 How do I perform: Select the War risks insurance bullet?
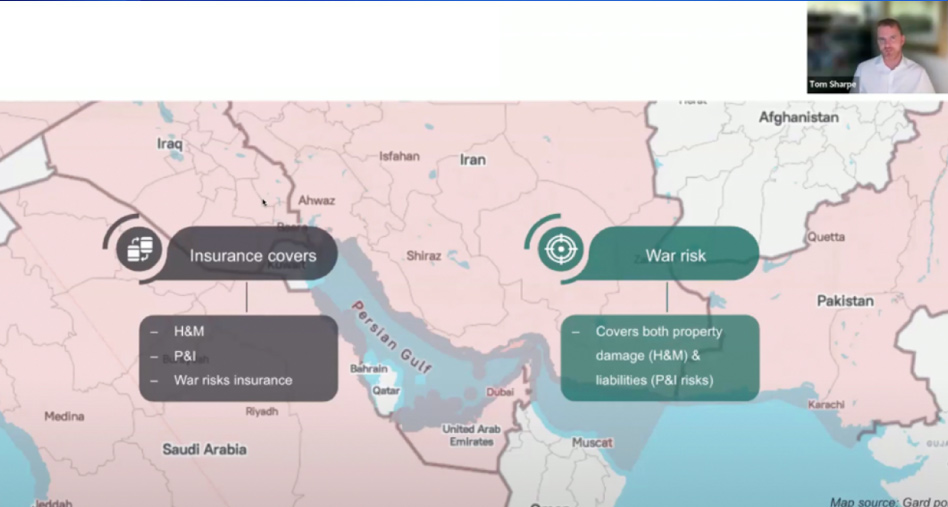click(233, 380)
